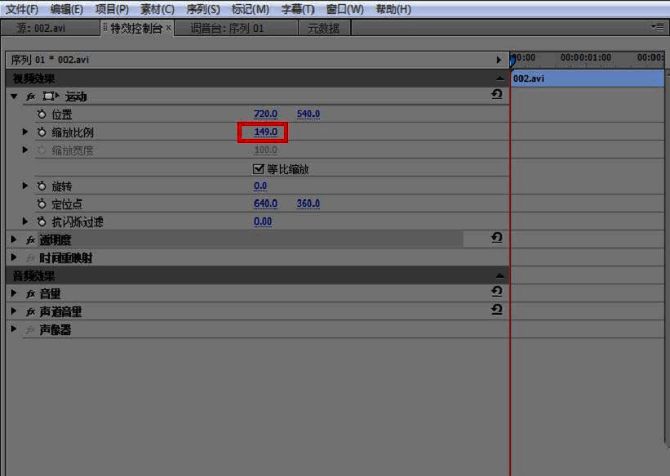Expand the 音量 effect
The height and width of the screenshot is (476, 670).
[x=14, y=293]
